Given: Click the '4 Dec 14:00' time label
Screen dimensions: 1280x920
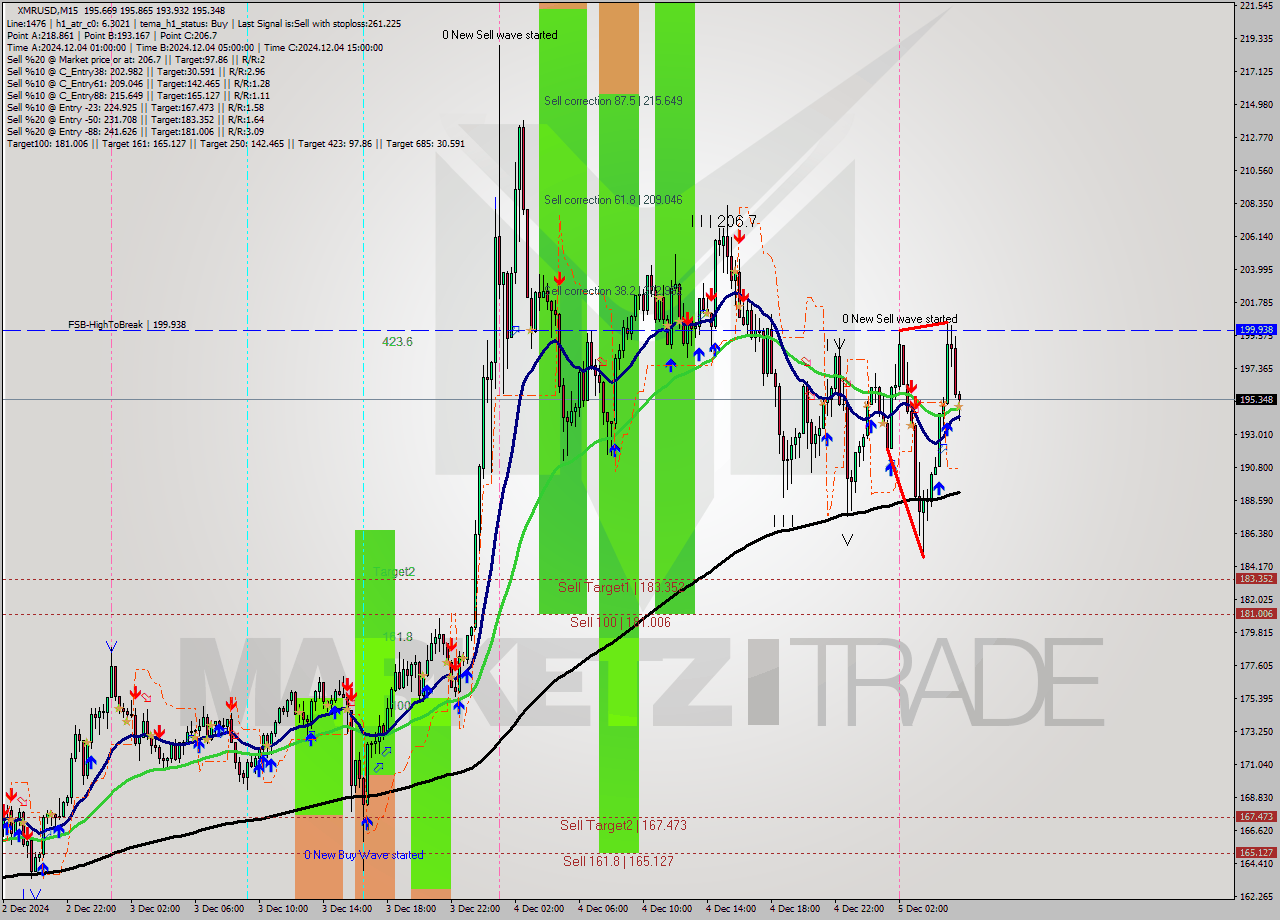Looking at the screenshot, I should [x=732, y=909].
